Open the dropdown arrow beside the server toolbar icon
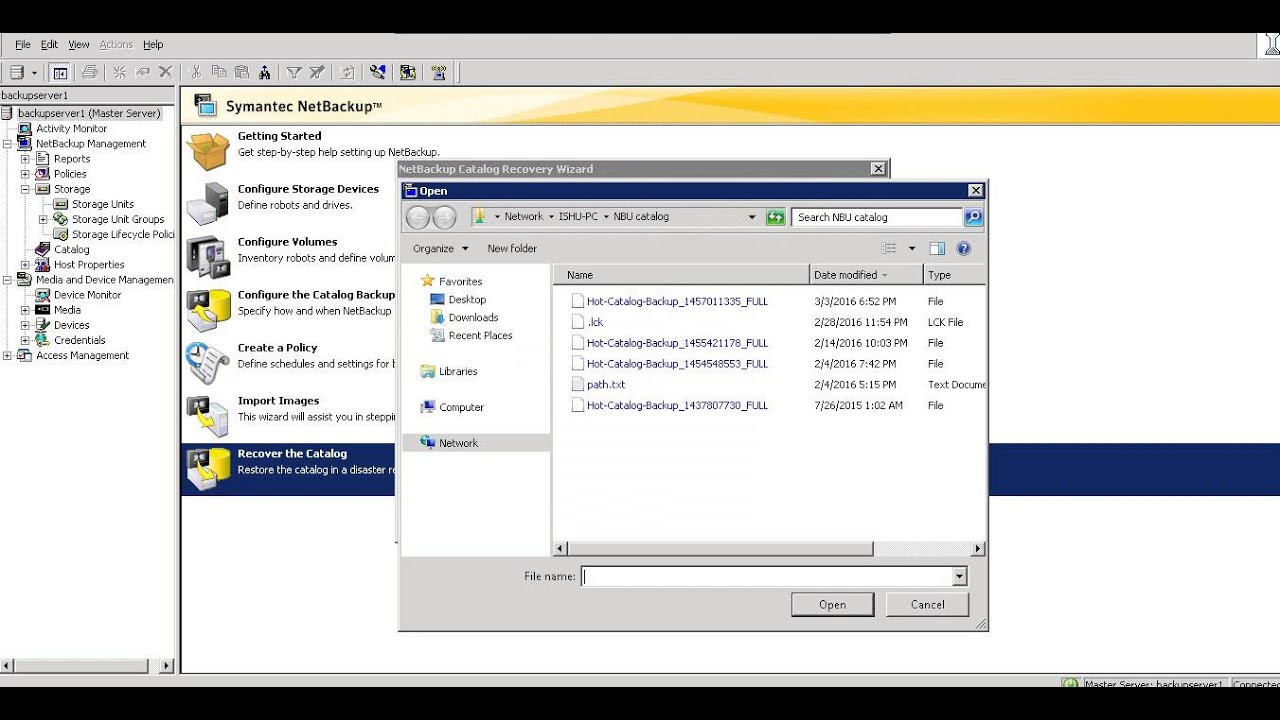This screenshot has width=1280, height=720. coord(34,73)
